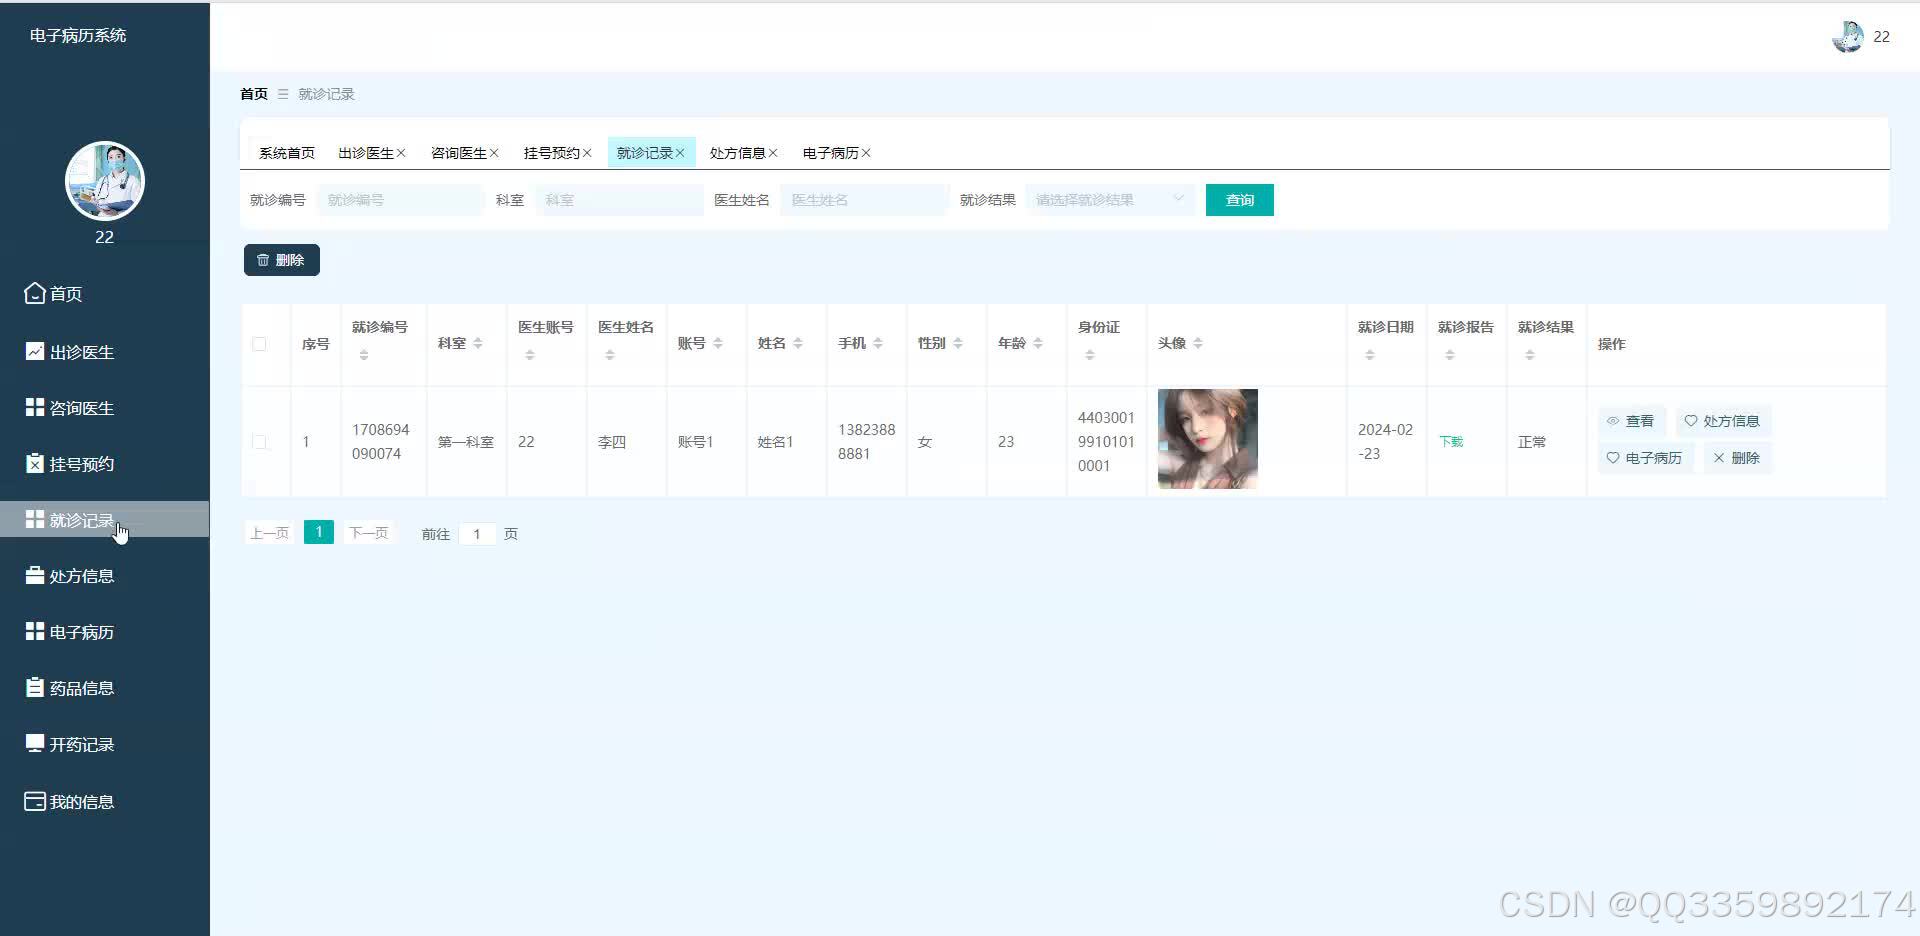Close the 电子病历 tab
This screenshot has height=936, width=1920.
[866, 153]
